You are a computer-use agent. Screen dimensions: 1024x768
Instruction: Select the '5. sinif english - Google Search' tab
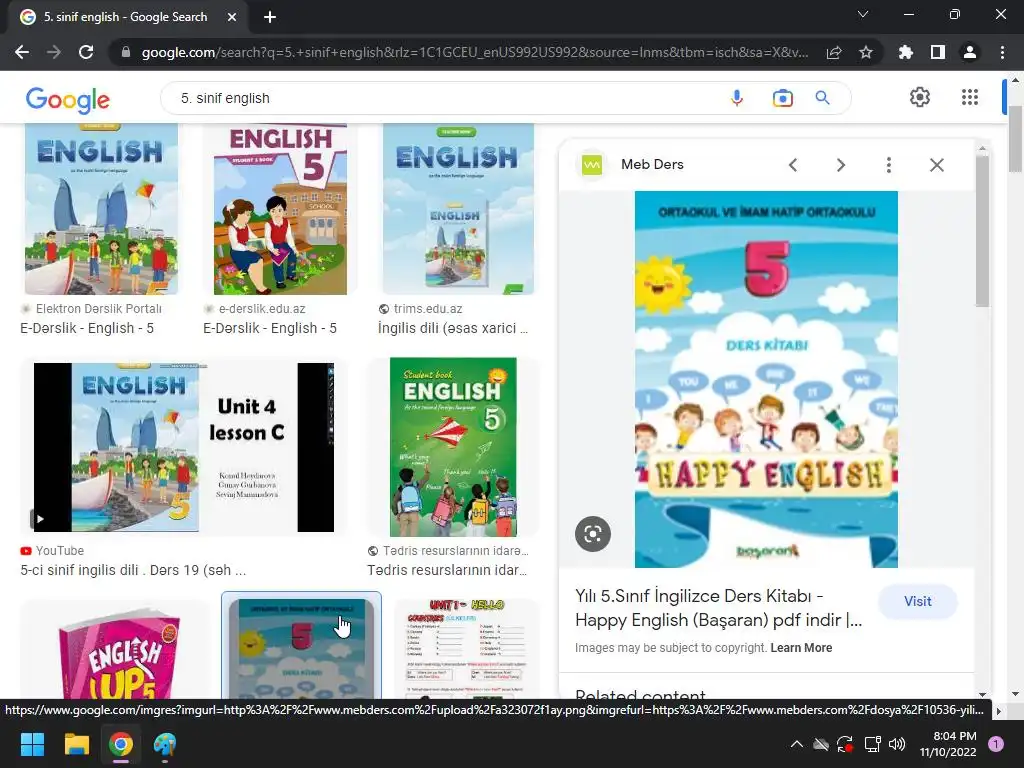(125, 17)
